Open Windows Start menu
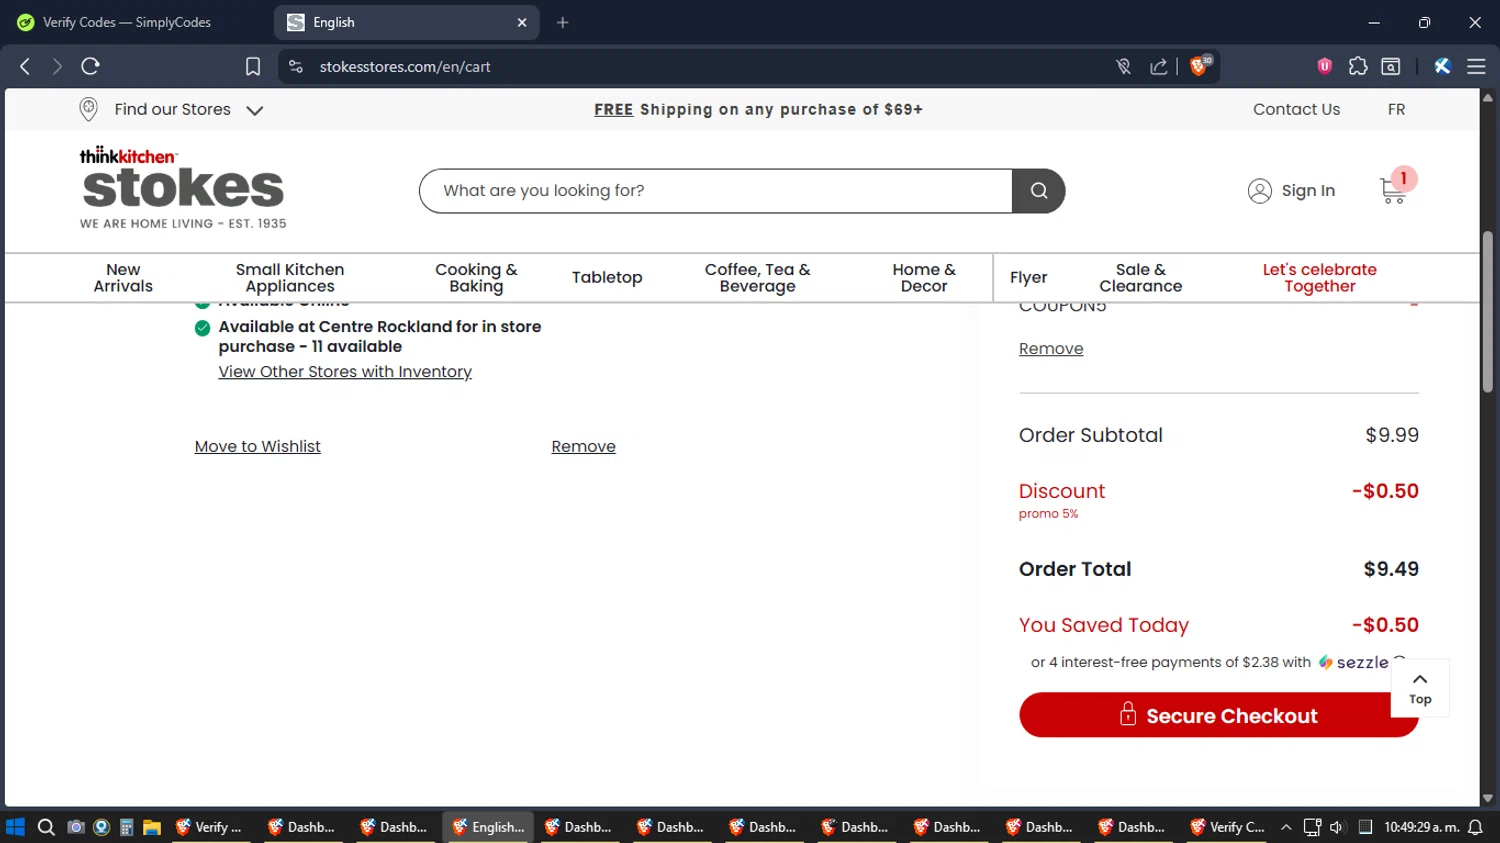The height and width of the screenshot is (843, 1500). [x=15, y=827]
